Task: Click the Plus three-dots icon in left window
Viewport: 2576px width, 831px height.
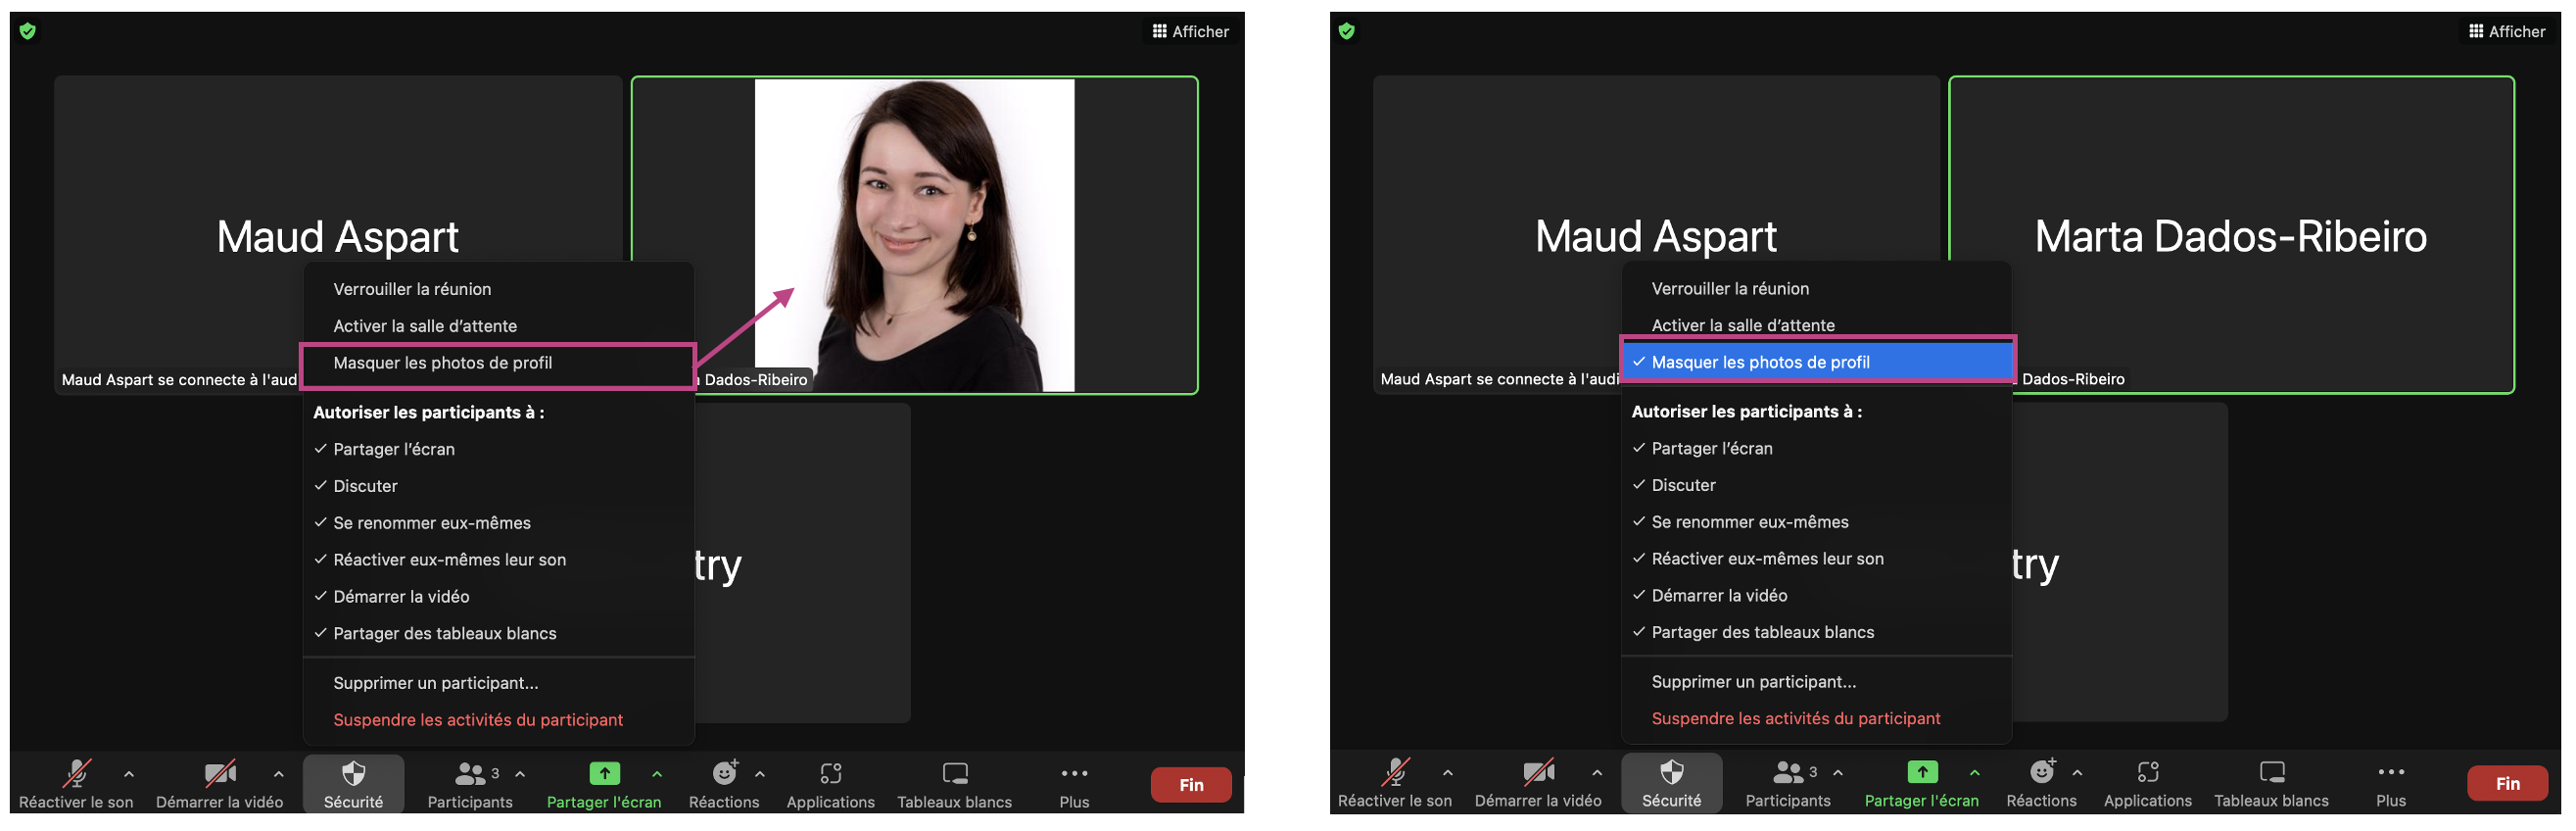Action: [x=1074, y=775]
